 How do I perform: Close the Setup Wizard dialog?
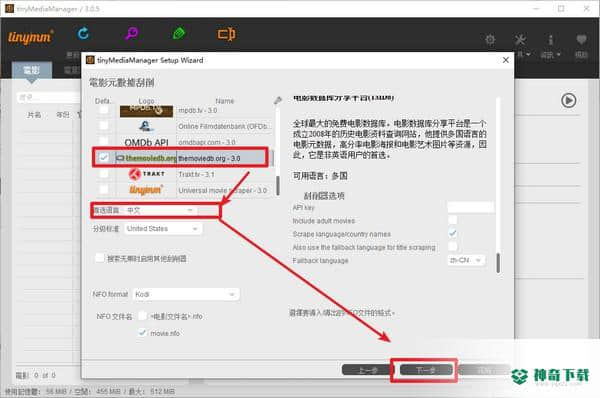click(x=505, y=60)
